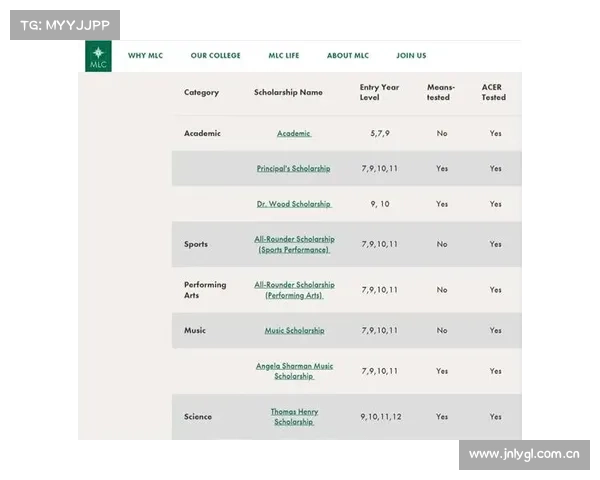Click Academic row's means-tested No value
600x480 pixels.
tap(442, 133)
